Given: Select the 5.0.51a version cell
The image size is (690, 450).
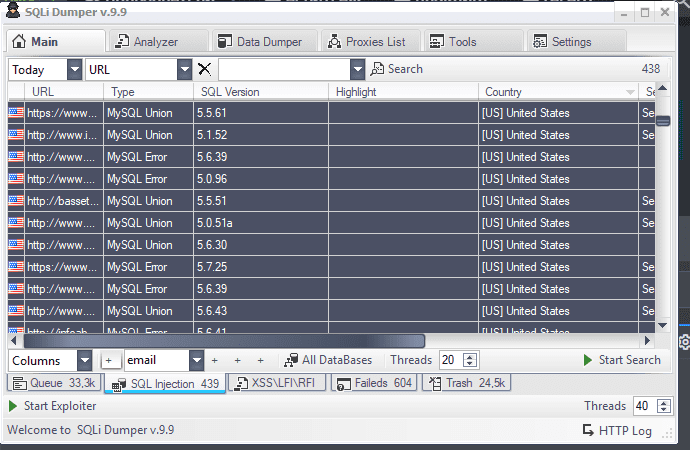Looking at the screenshot, I should point(261,223).
